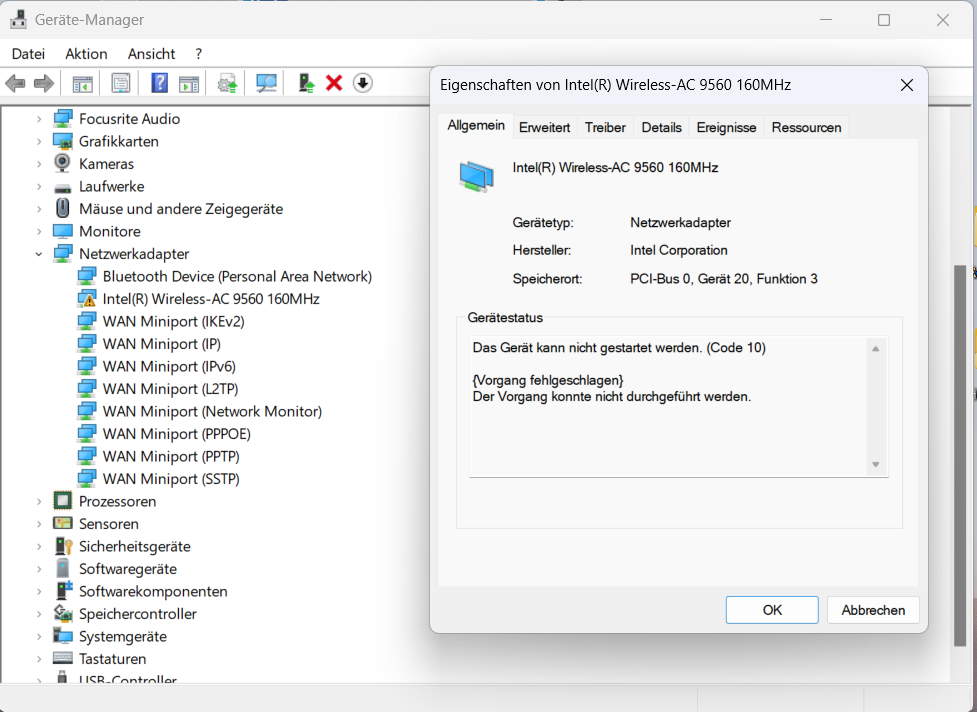Click the Geräte-Manager vertical scrollbar thumb
Screen dimensions: 977x712
(960, 455)
